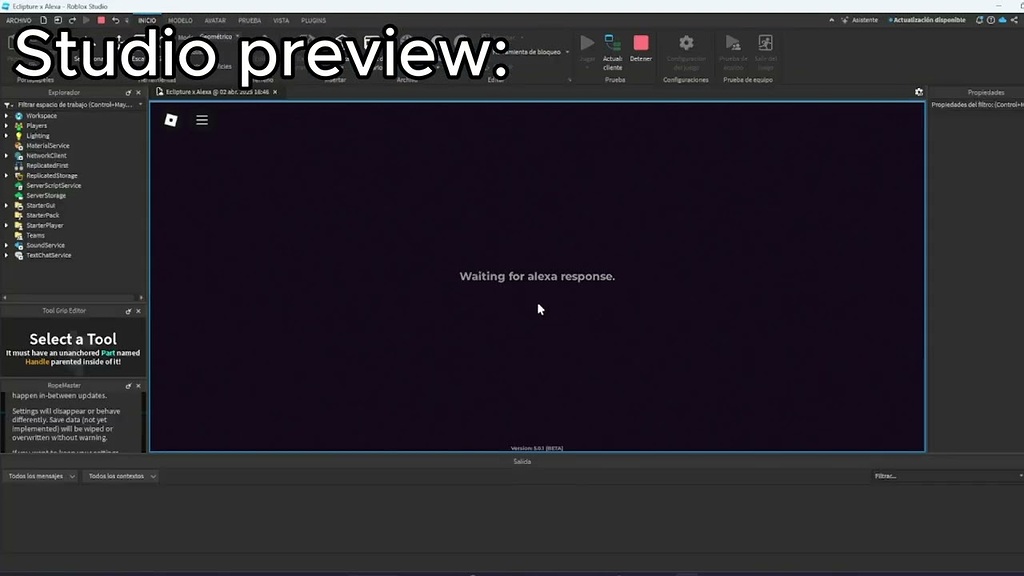Open Todos los mensajes dropdown
Viewport: 1024px width, 576px height.
41,476
